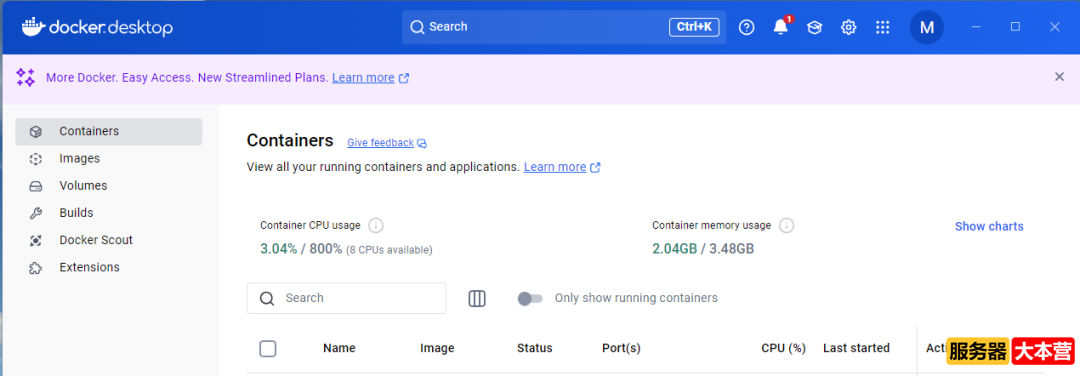Minimize the Docker Desktop window
The image size is (1080, 376).
(x=976, y=27)
